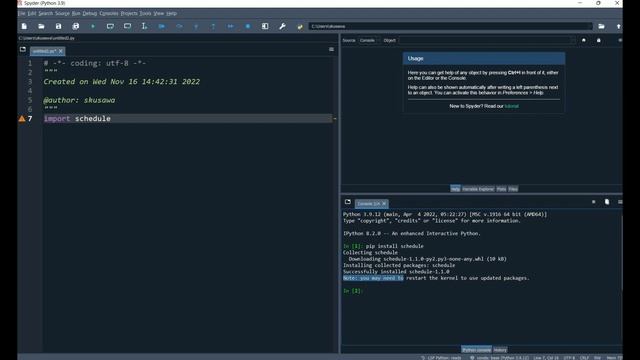
Task: Click warning triangle on line 7
Action: [22, 119]
